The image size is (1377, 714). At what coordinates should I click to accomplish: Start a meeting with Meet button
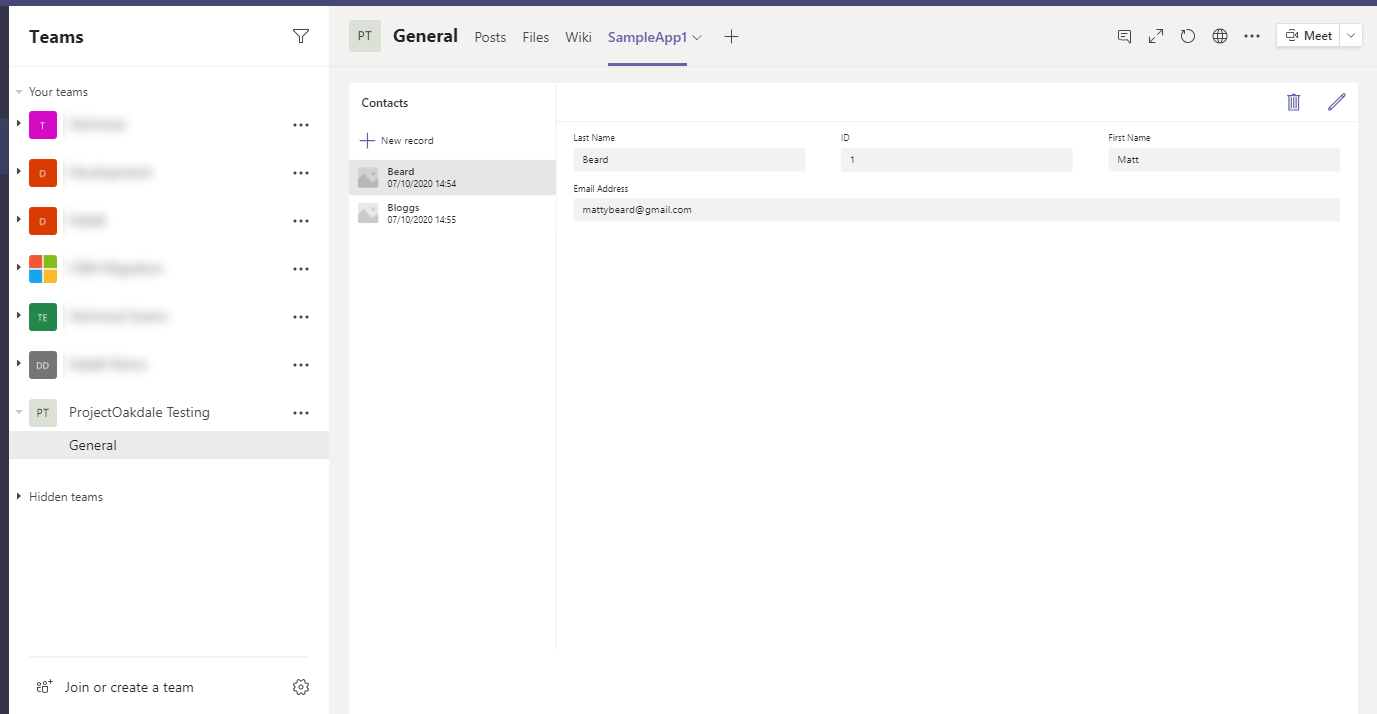coord(1309,36)
